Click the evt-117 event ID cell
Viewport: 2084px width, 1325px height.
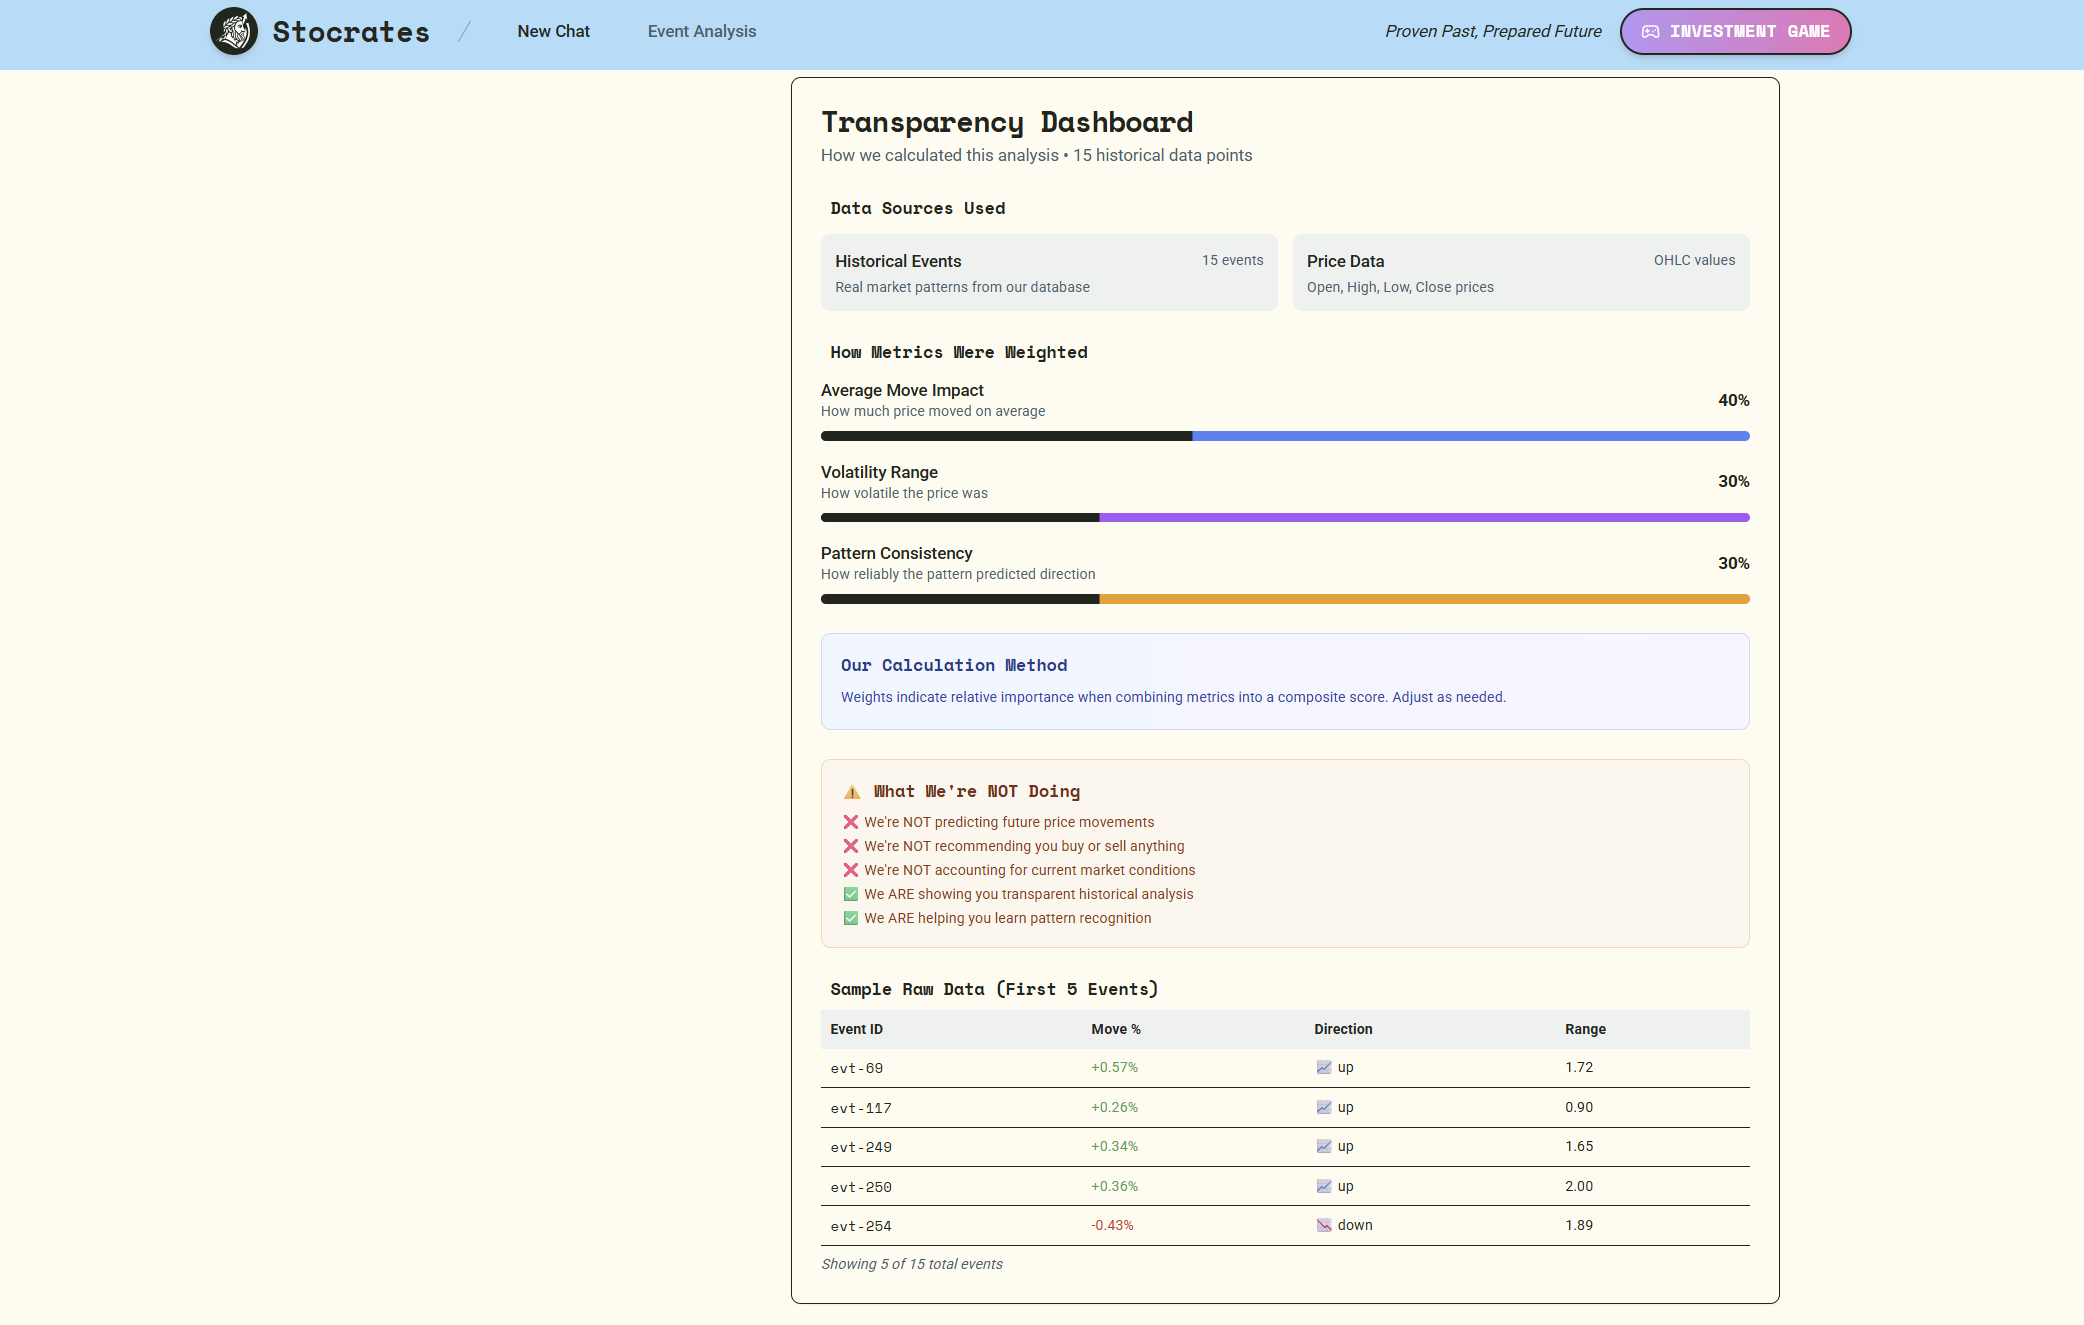[x=860, y=1108]
